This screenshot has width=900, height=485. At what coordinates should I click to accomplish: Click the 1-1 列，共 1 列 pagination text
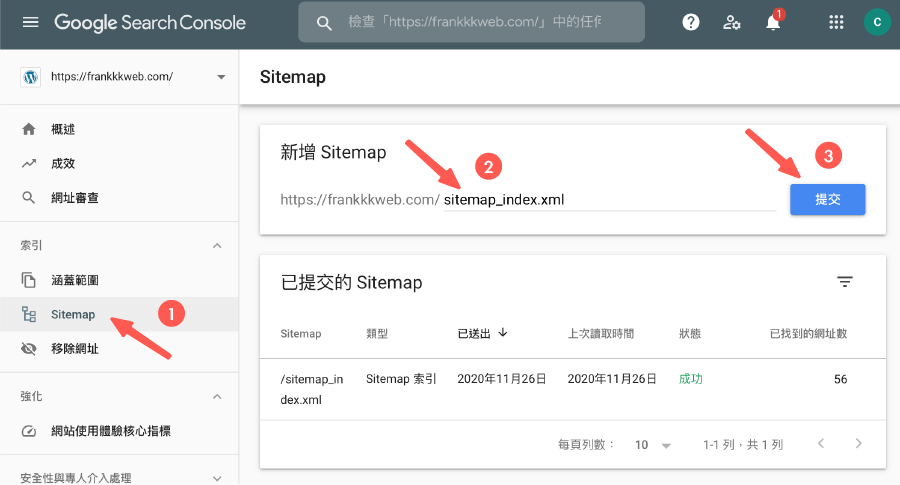coord(743,445)
